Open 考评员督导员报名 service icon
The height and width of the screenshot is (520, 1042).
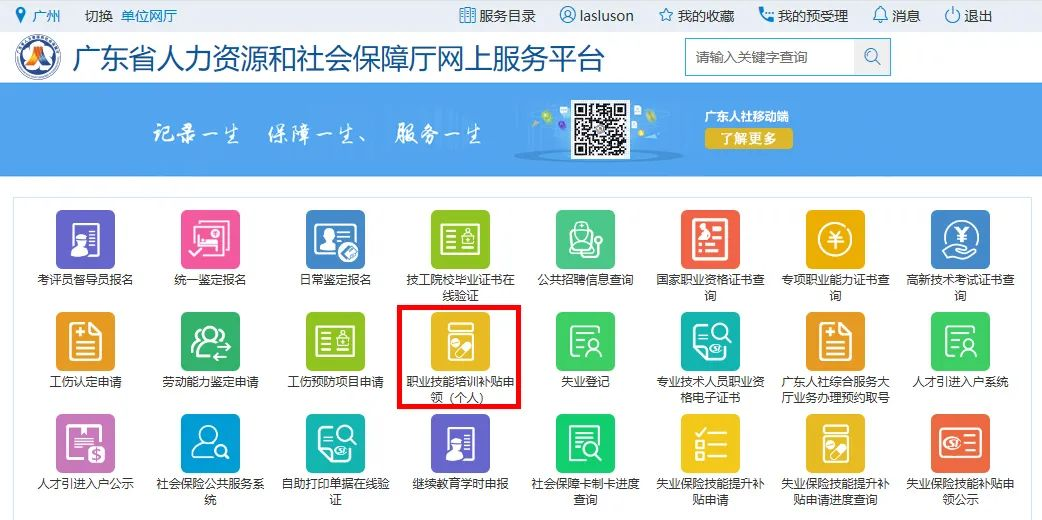85,239
